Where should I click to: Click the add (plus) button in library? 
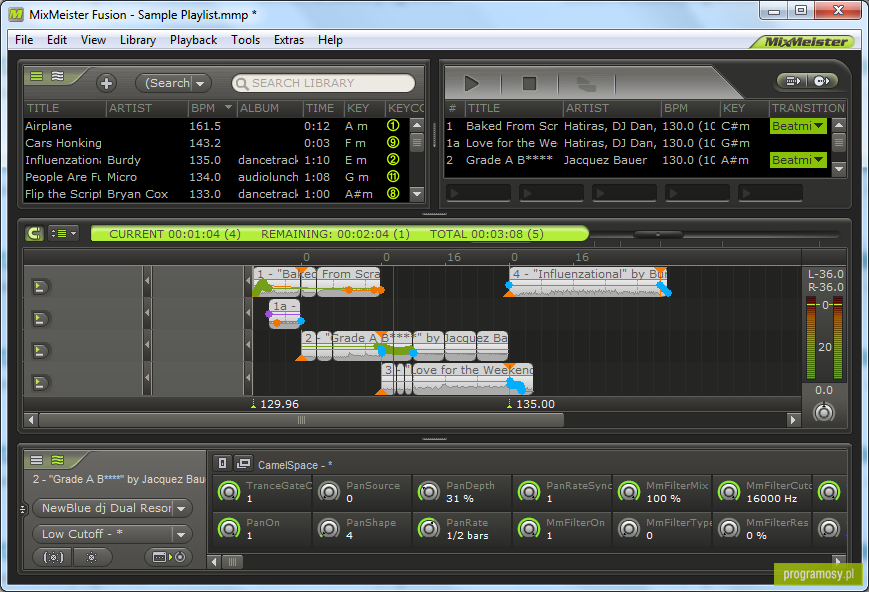click(x=106, y=83)
